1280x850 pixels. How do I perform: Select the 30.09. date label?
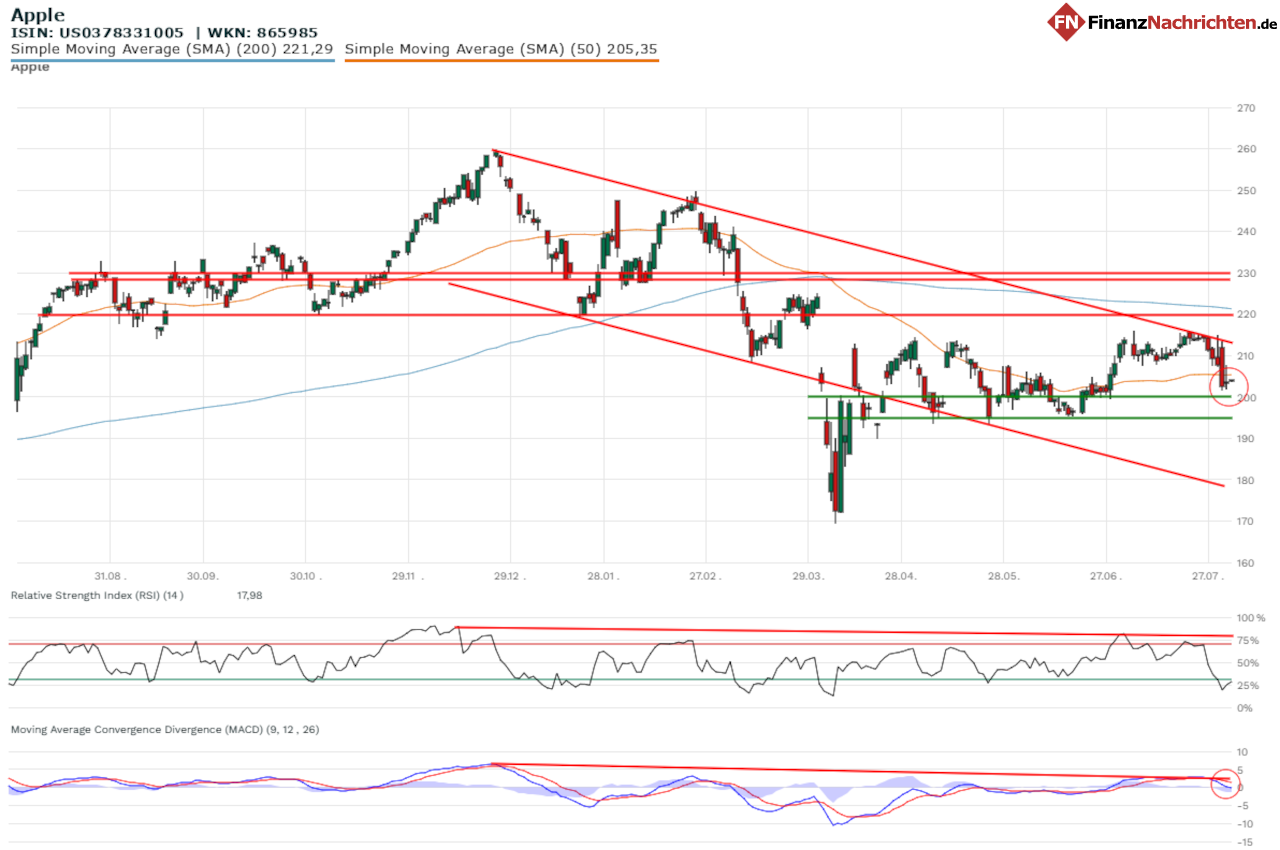click(203, 576)
